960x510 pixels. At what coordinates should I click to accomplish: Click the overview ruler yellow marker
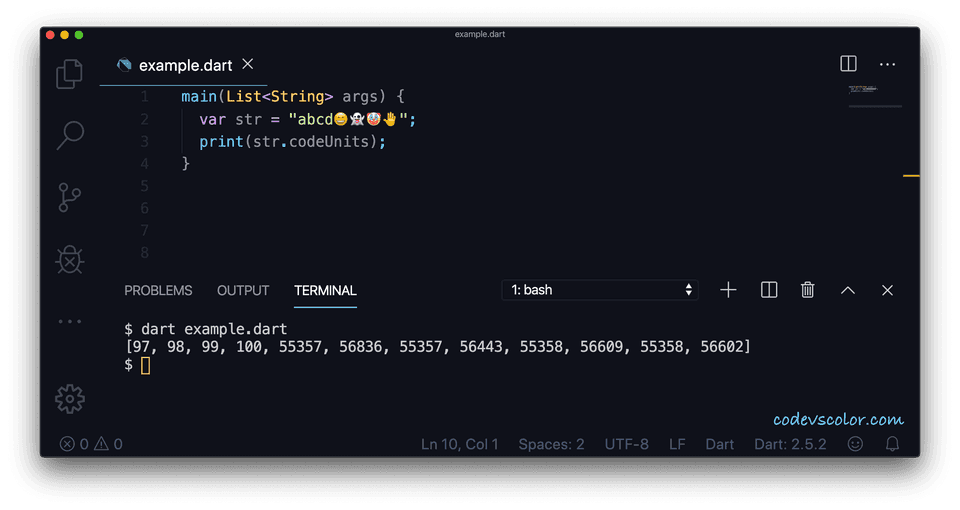click(911, 176)
